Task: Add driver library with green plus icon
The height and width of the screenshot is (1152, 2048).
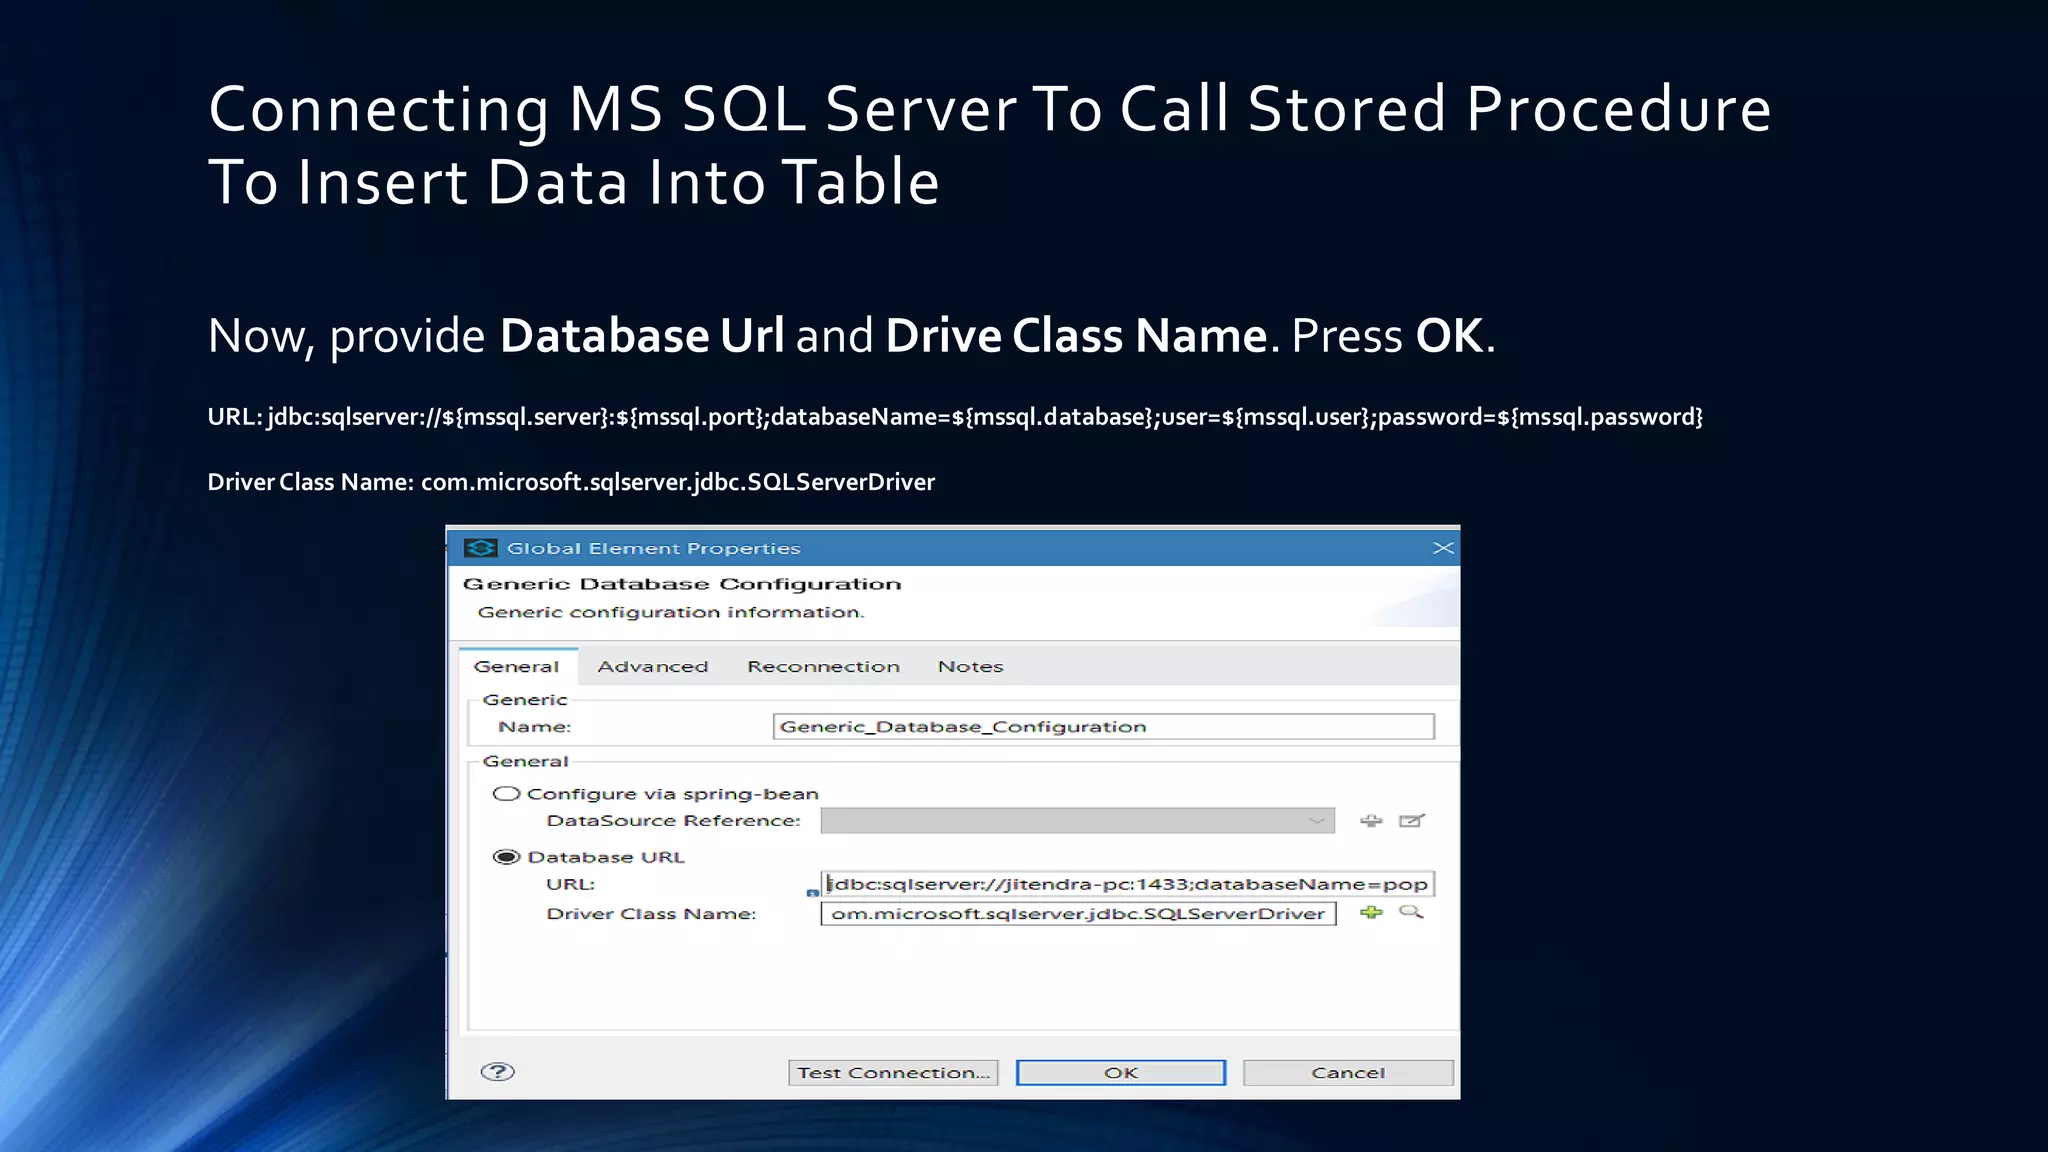Action: click(x=1371, y=912)
